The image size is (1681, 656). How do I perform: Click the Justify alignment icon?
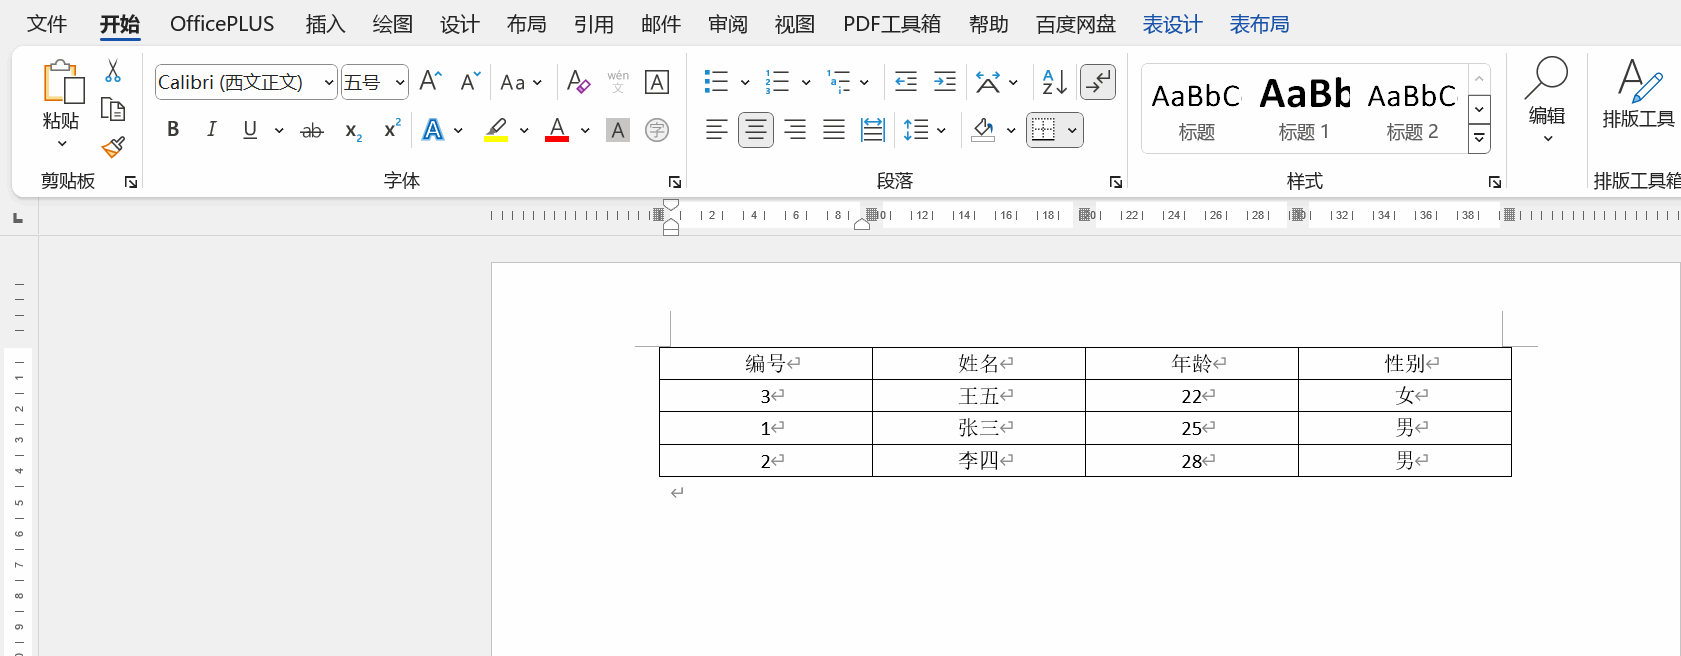pos(833,130)
